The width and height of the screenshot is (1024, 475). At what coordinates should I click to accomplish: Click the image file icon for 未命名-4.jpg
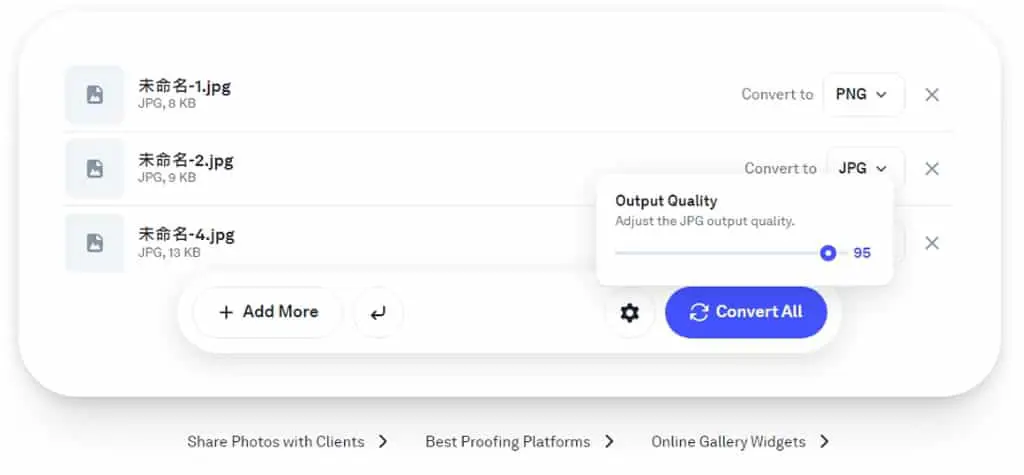(x=95, y=243)
